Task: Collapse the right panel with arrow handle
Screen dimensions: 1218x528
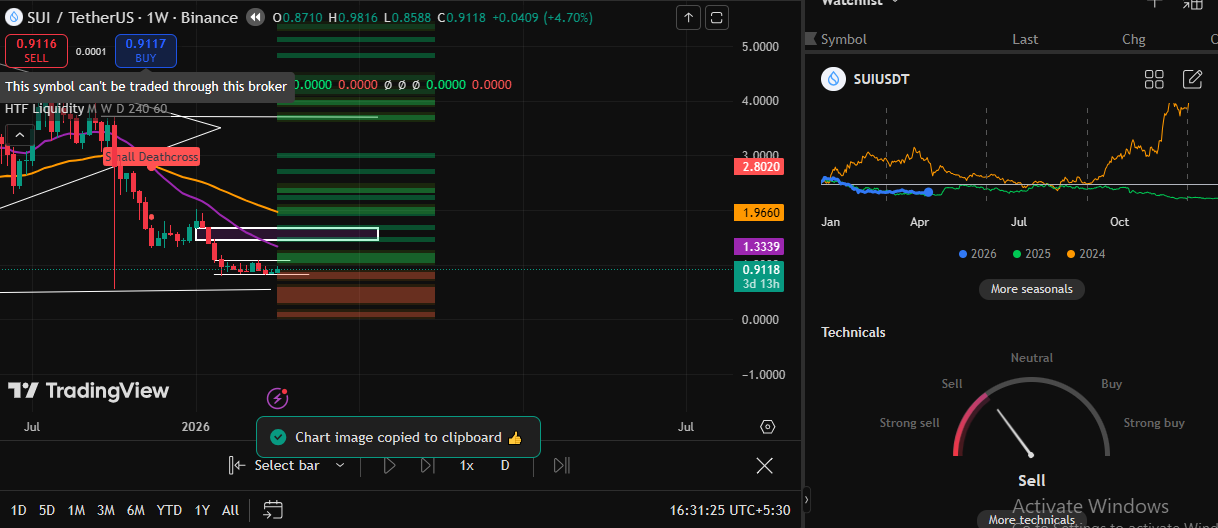Action: pos(808,498)
